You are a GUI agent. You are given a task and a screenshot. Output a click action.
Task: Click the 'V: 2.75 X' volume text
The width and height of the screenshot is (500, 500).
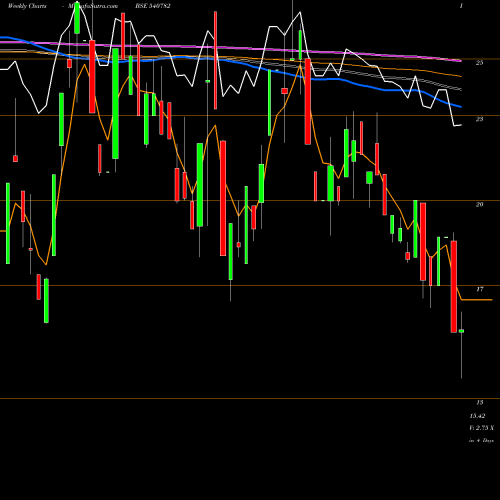pos(481,428)
